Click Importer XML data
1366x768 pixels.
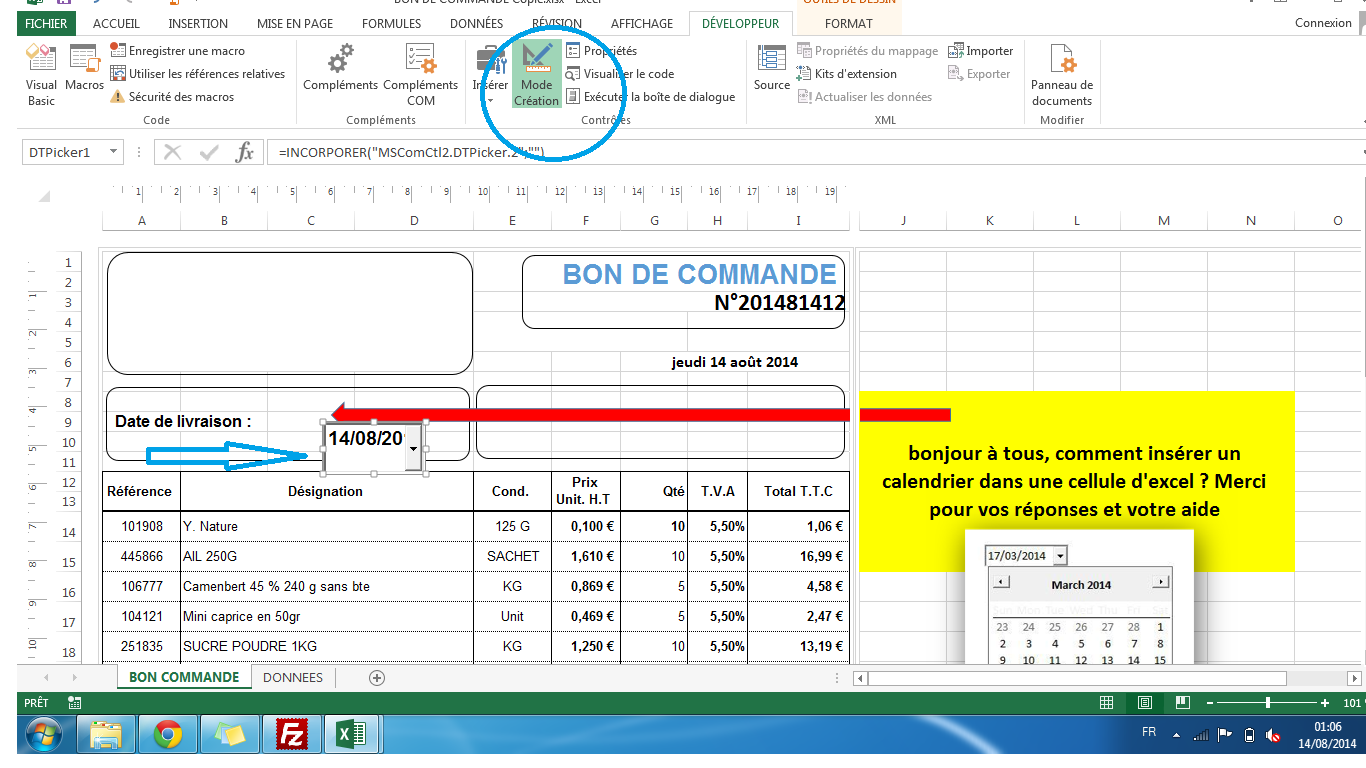click(980, 51)
